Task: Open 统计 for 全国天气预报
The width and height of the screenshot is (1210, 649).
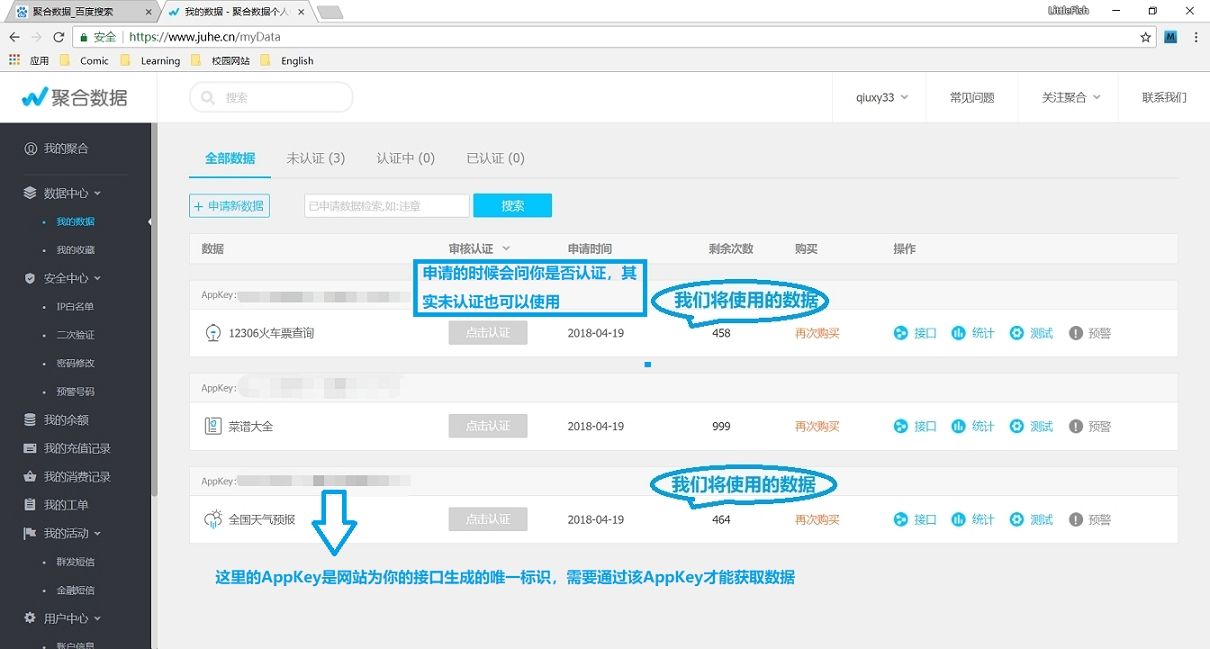Action: 973,519
